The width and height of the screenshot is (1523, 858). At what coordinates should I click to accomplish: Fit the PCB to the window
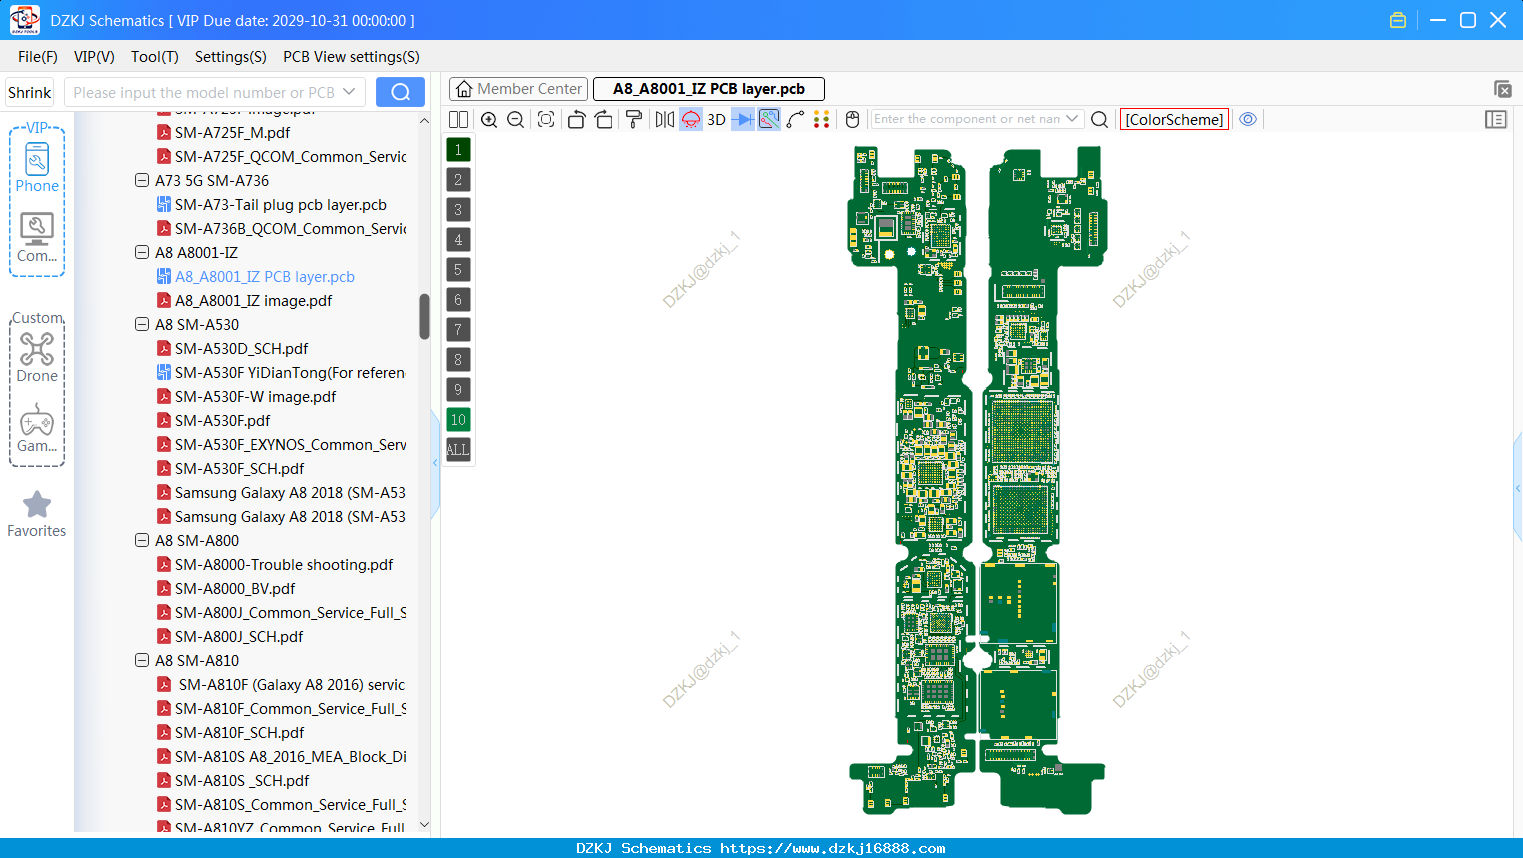coord(546,119)
